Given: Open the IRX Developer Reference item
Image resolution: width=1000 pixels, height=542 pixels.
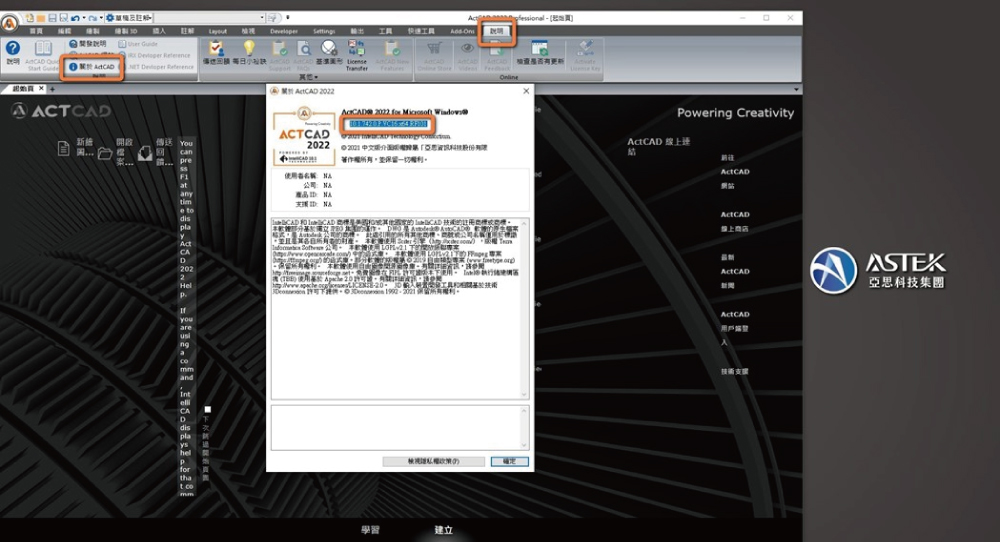Looking at the screenshot, I should [x=155, y=55].
